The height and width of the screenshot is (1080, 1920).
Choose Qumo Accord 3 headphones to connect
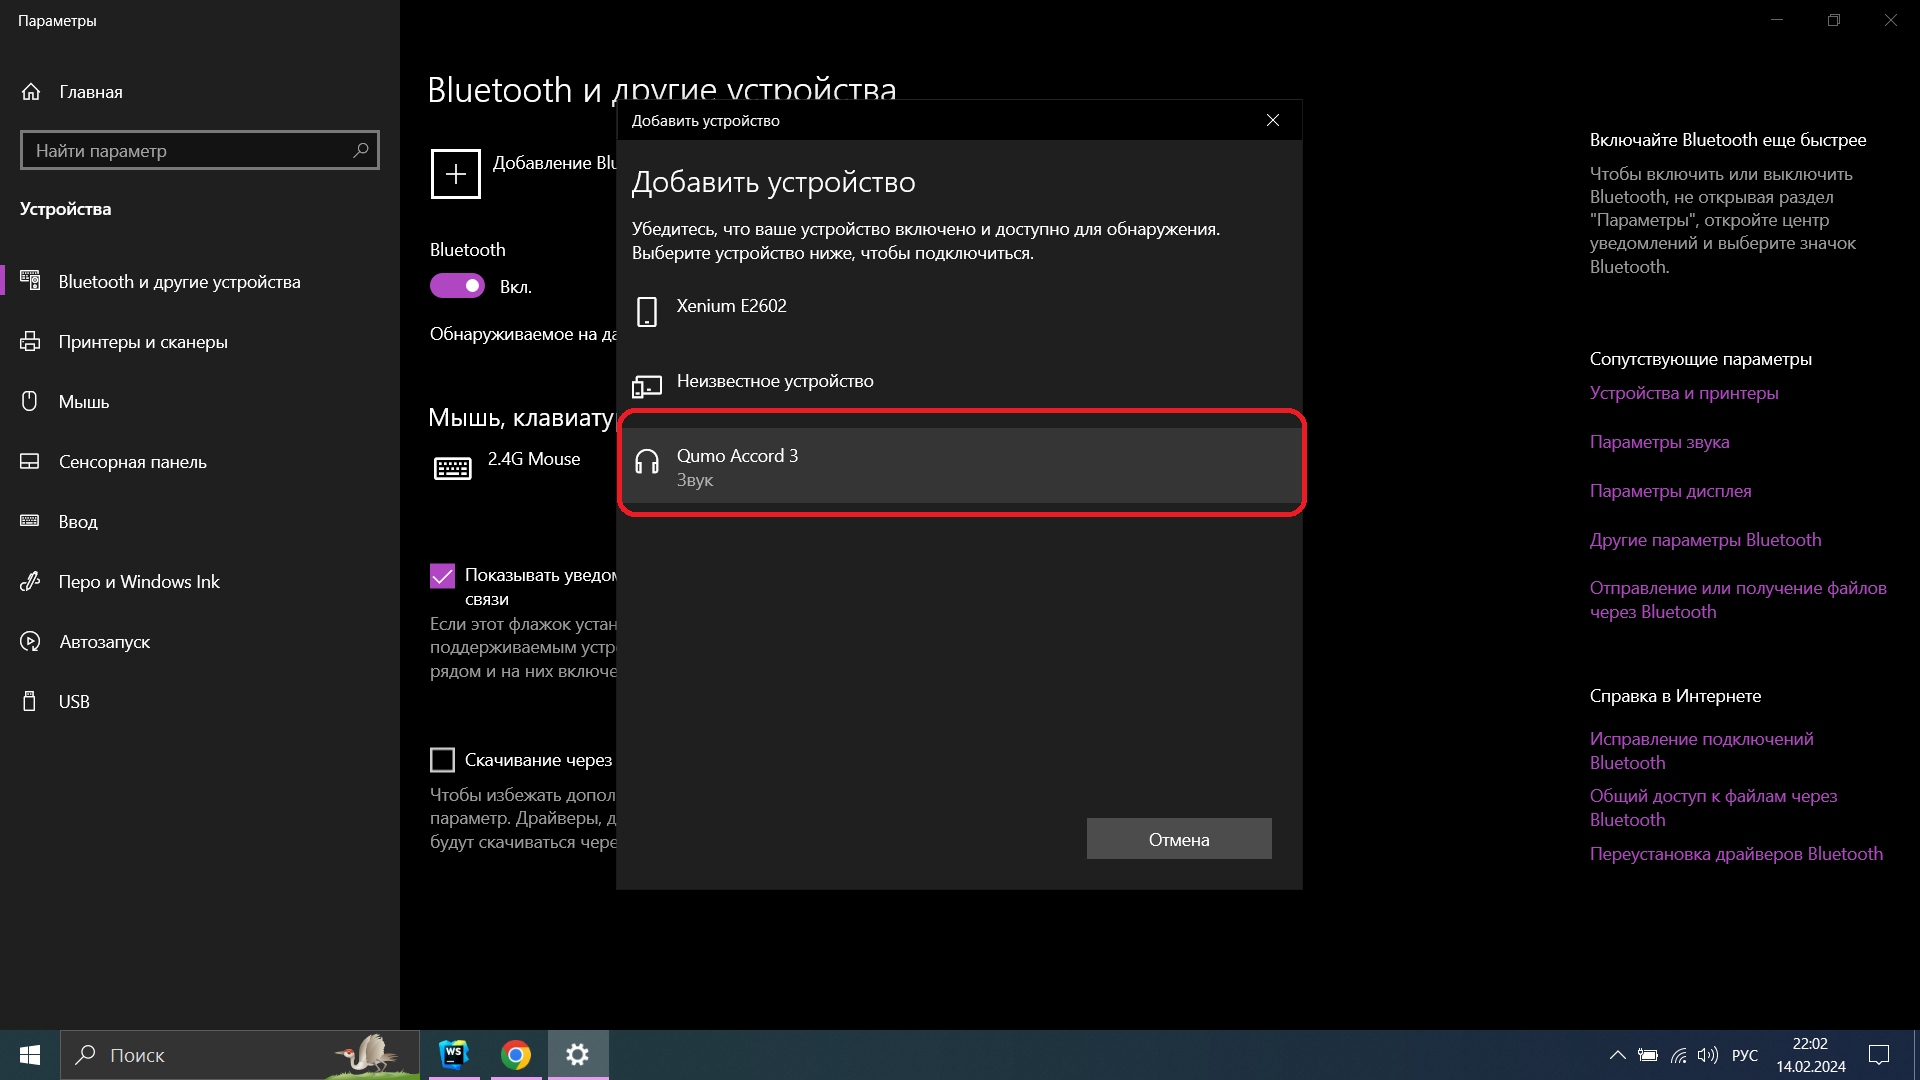[959, 466]
